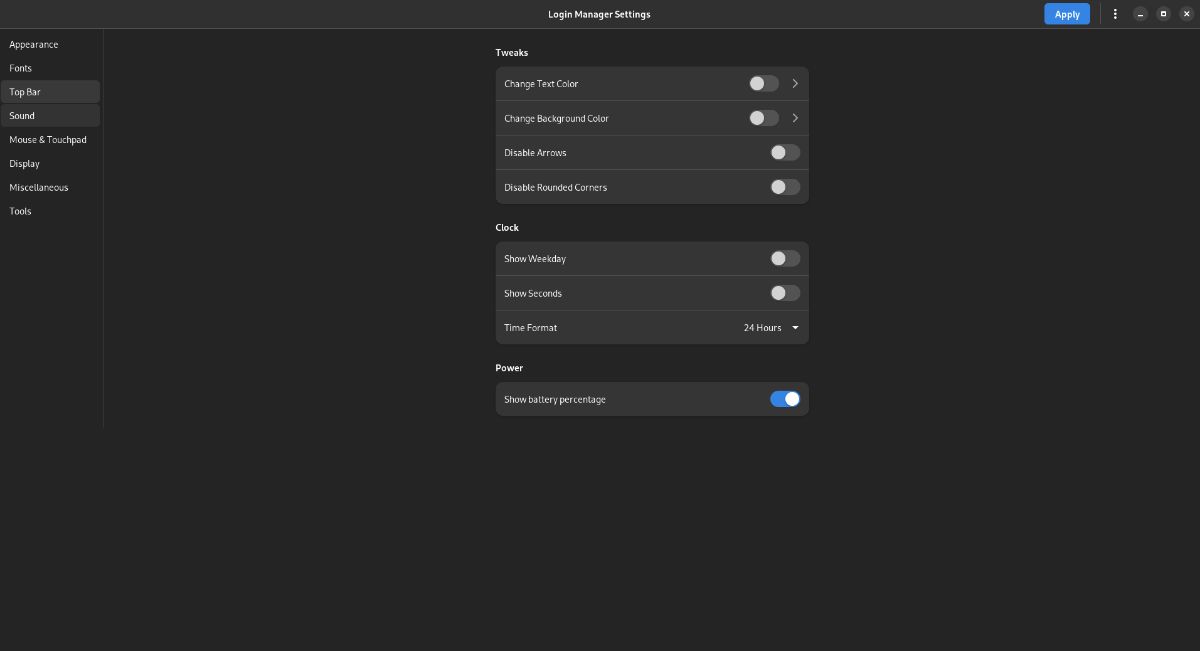Open the Sound settings section
This screenshot has height=651, width=1200.
coord(22,115)
